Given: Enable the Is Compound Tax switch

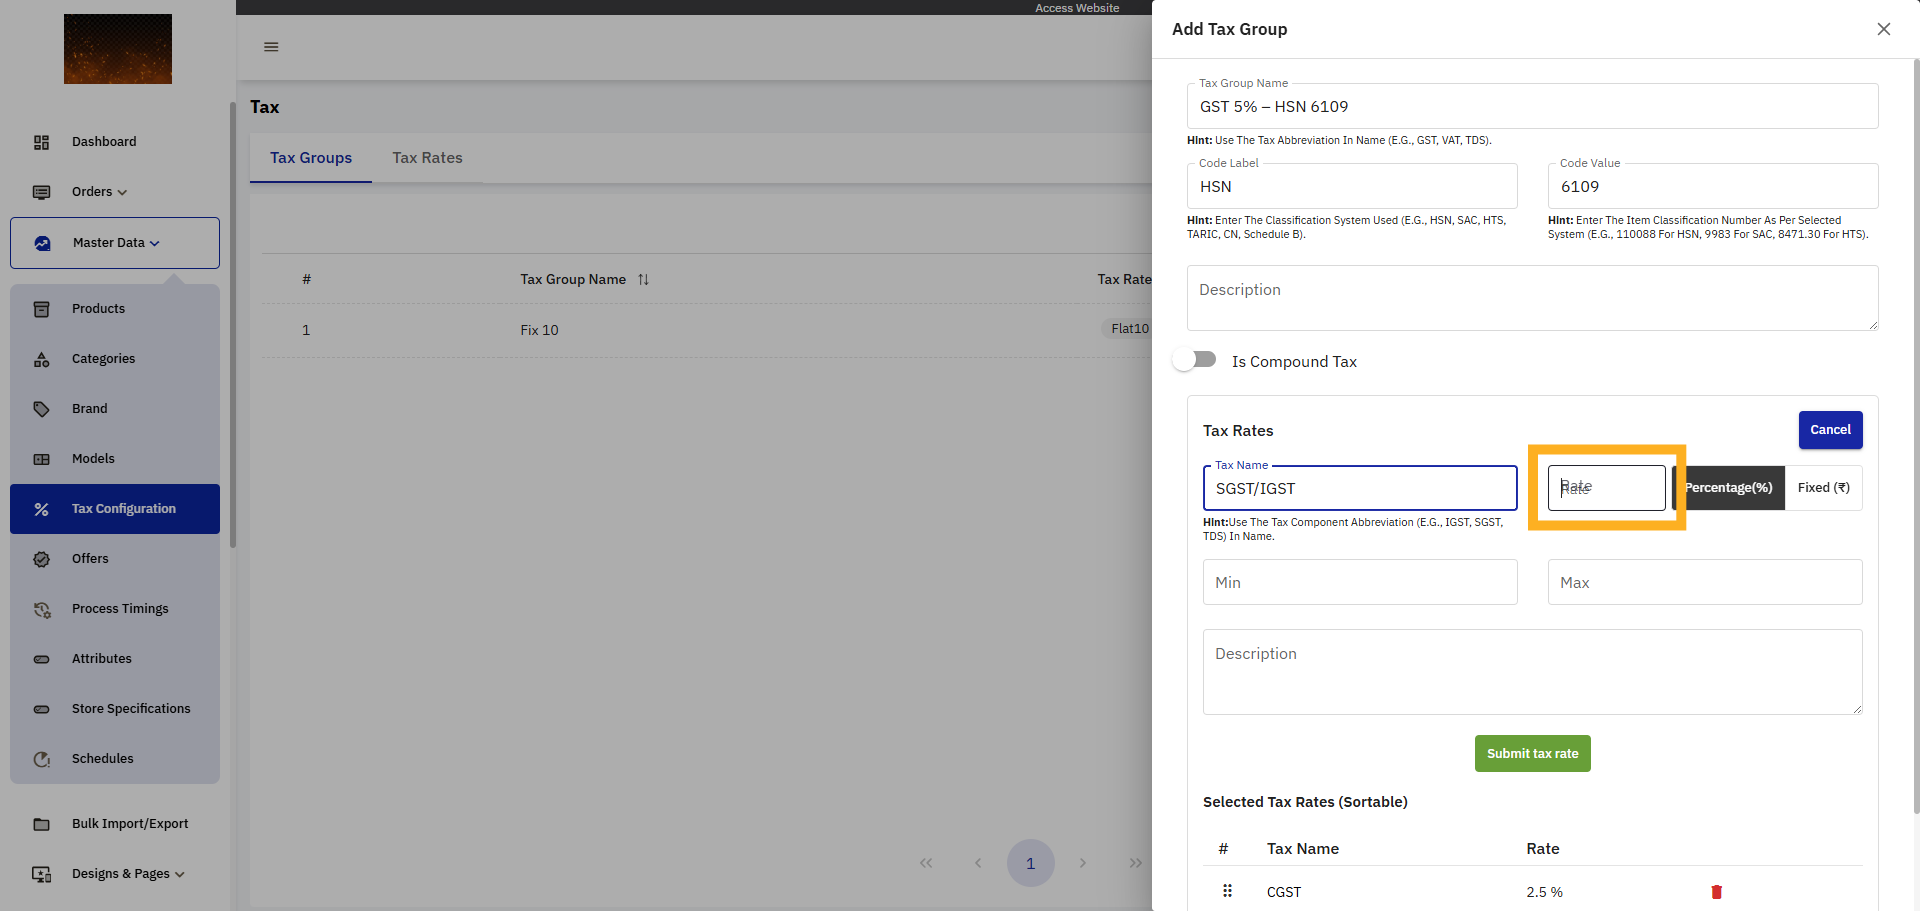Looking at the screenshot, I should [x=1195, y=360].
